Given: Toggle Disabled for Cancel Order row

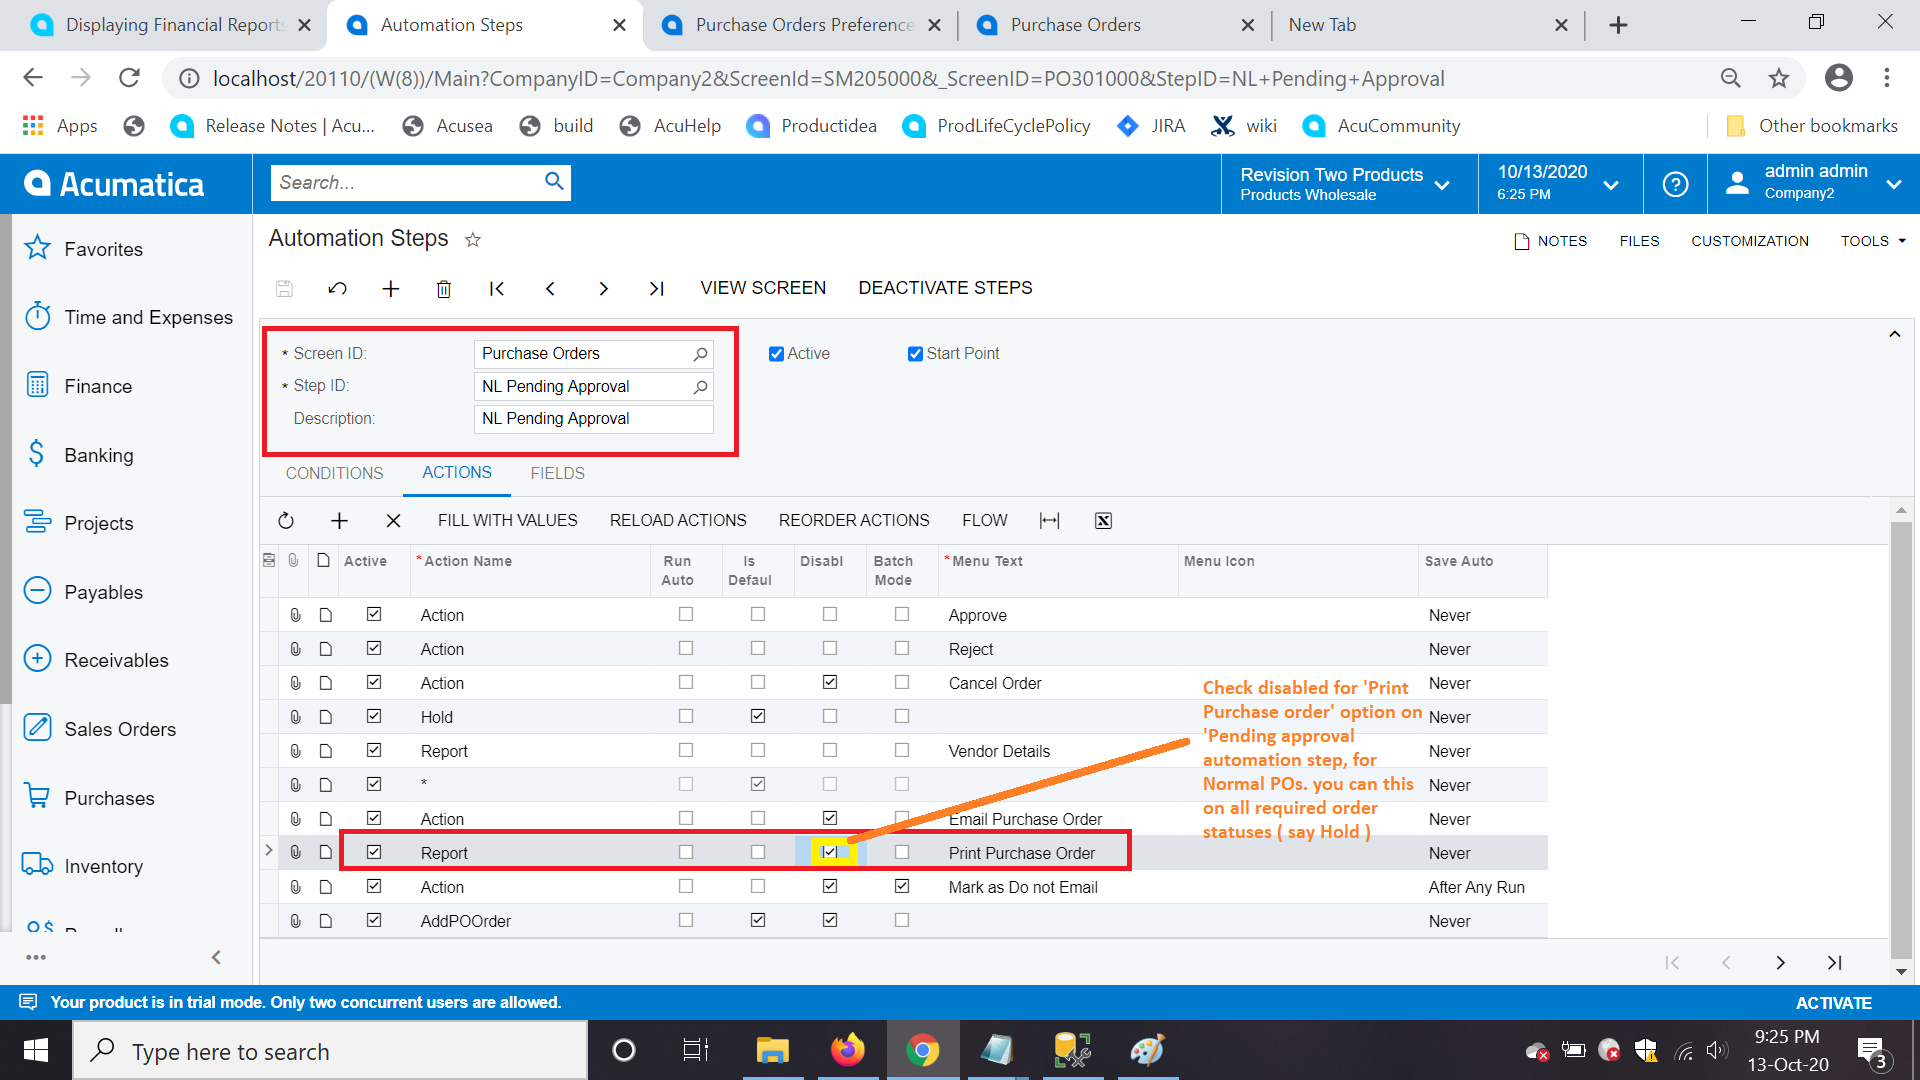Looking at the screenshot, I should 830,682.
